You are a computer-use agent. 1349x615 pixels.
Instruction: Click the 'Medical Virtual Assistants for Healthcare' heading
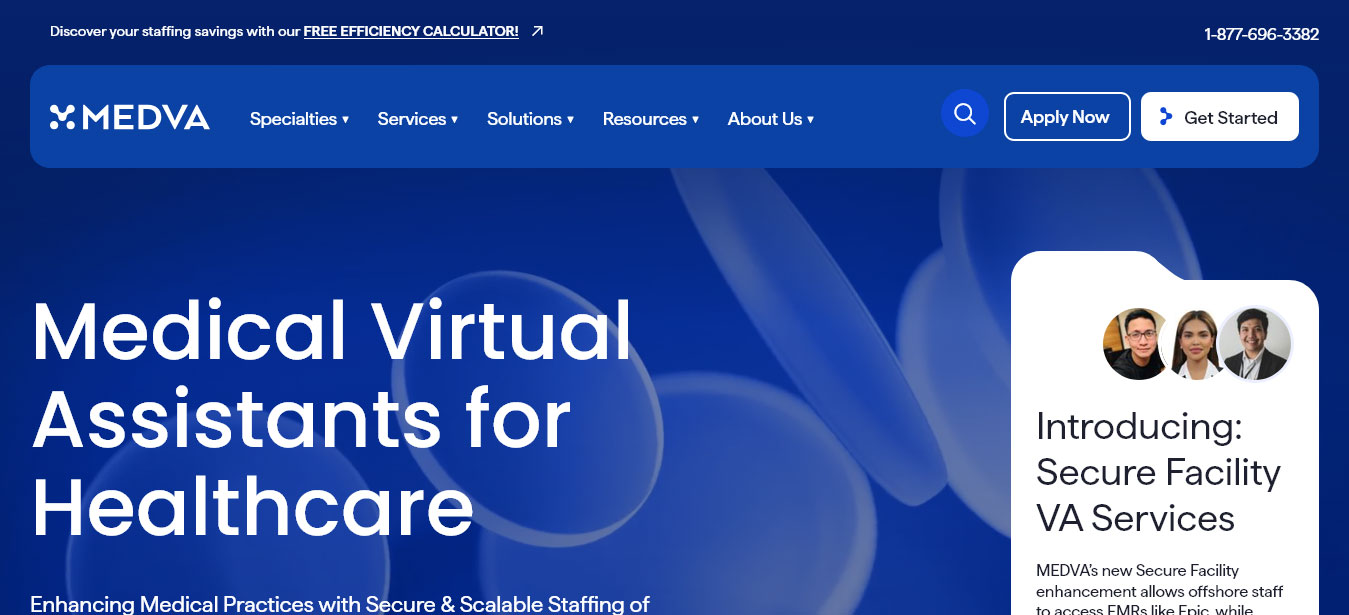[x=332, y=419]
